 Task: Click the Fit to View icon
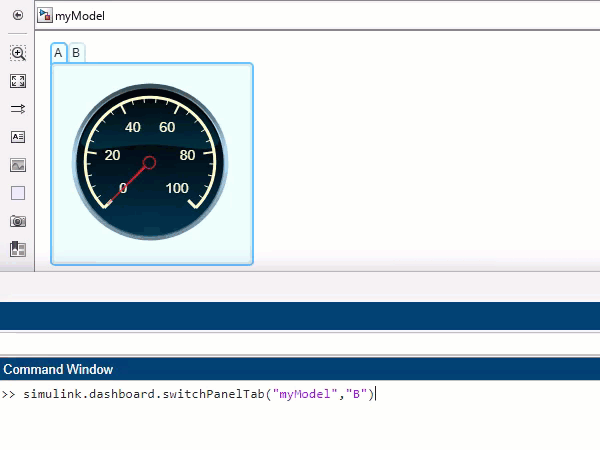click(18, 81)
